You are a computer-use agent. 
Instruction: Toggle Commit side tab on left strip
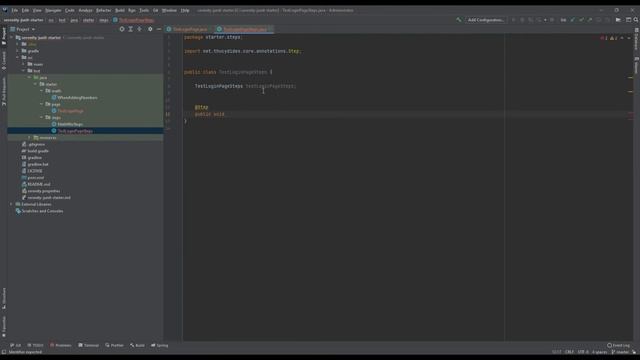(x=4, y=60)
